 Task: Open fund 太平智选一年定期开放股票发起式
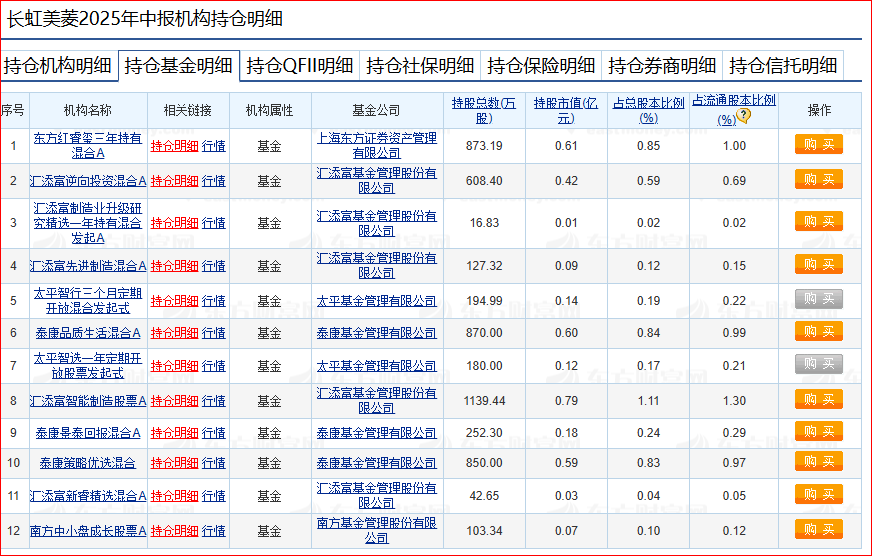[x=88, y=365]
